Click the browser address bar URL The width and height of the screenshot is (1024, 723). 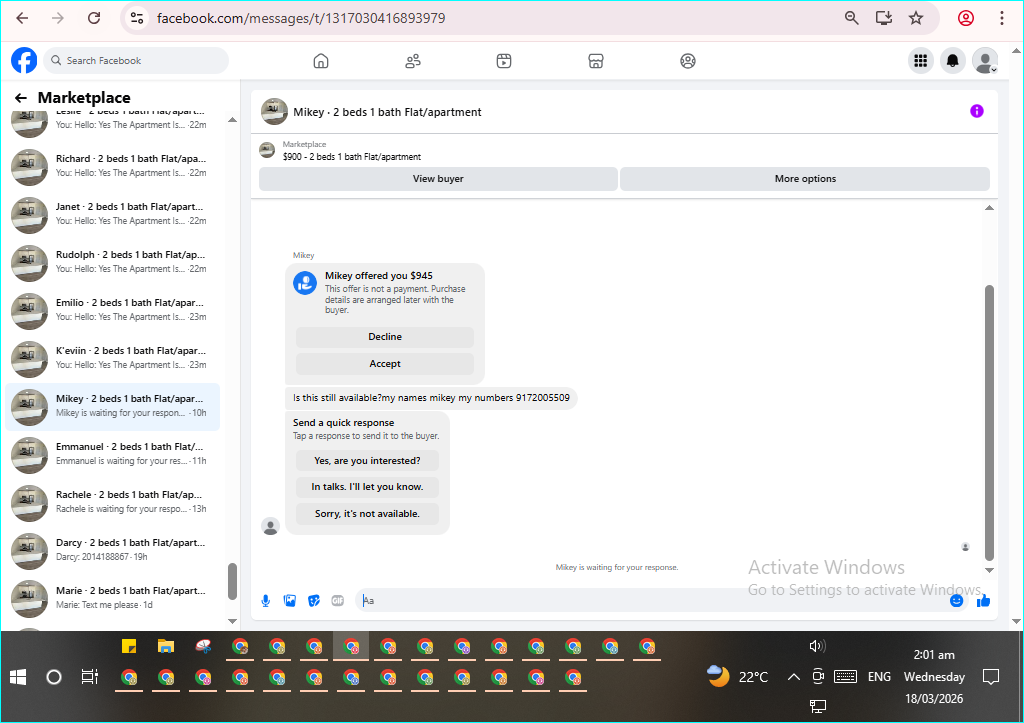(301, 18)
